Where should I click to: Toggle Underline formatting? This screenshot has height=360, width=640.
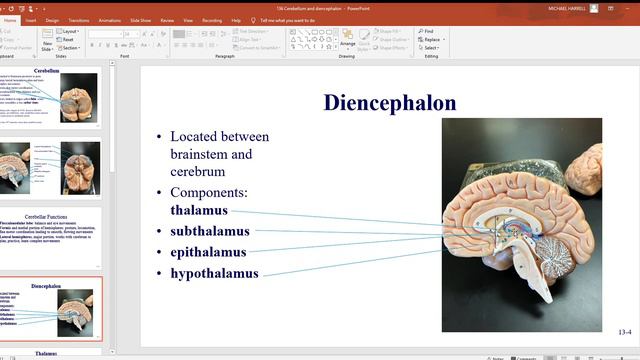click(x=108, y=45)
